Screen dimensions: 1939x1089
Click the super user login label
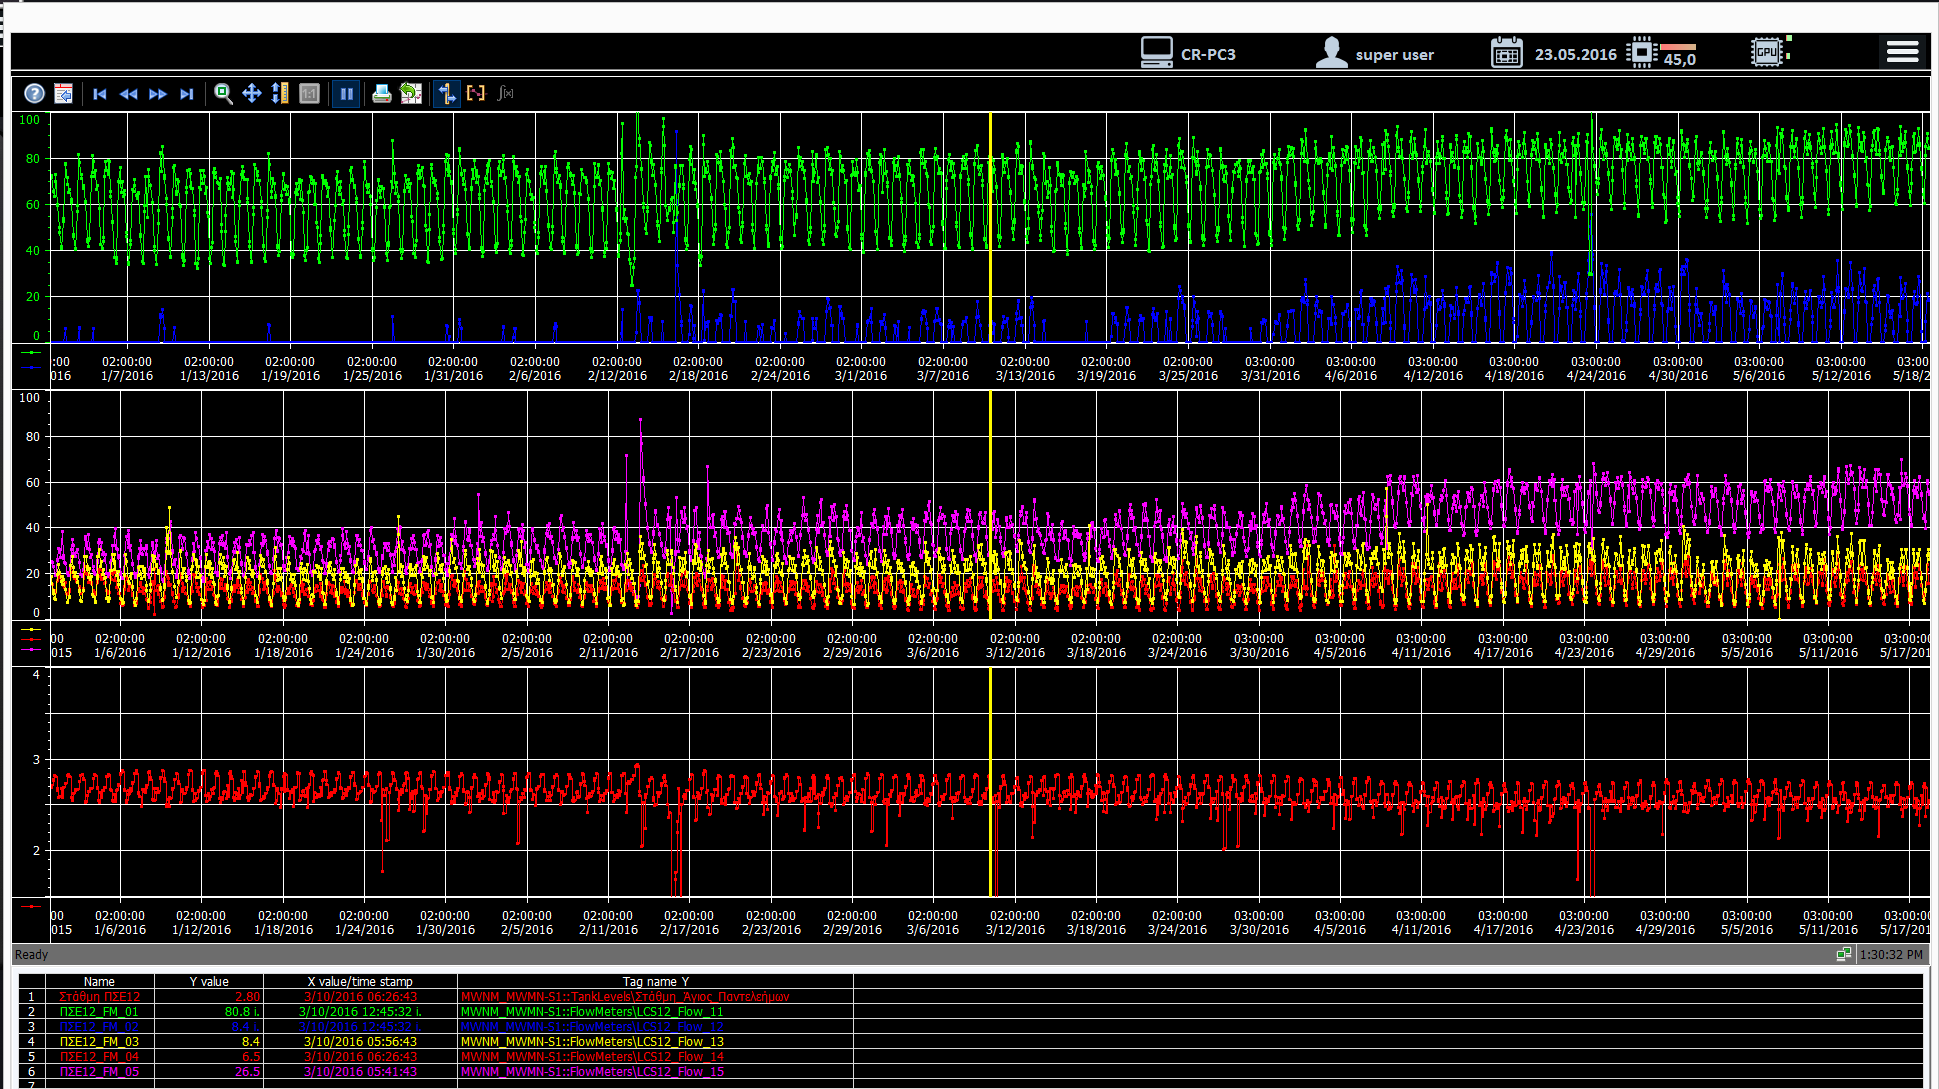click(1394, 55)
